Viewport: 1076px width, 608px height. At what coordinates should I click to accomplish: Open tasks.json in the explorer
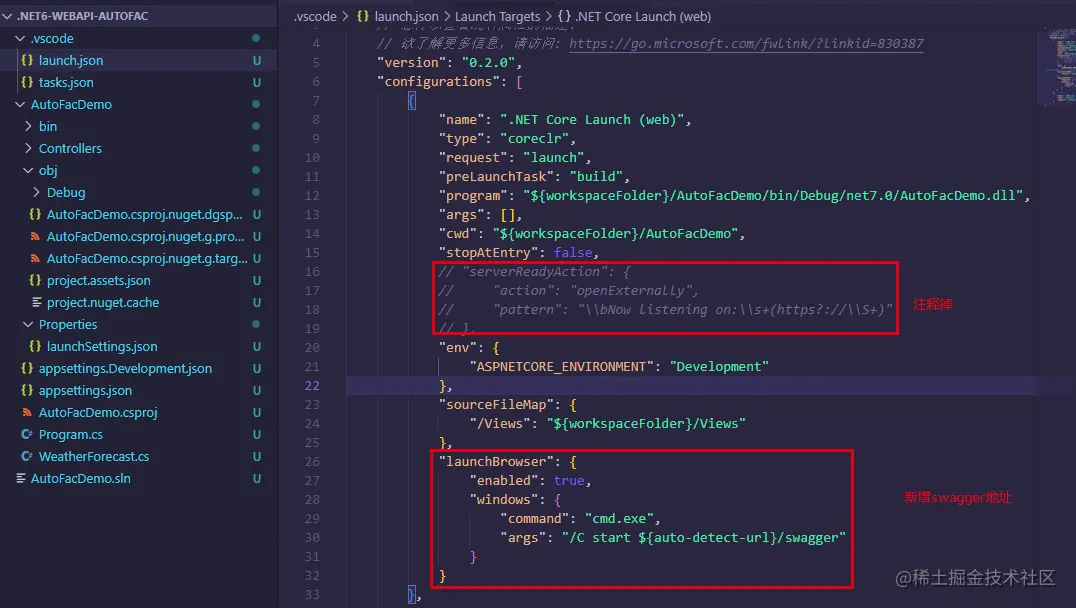click(x=66, y=82)
